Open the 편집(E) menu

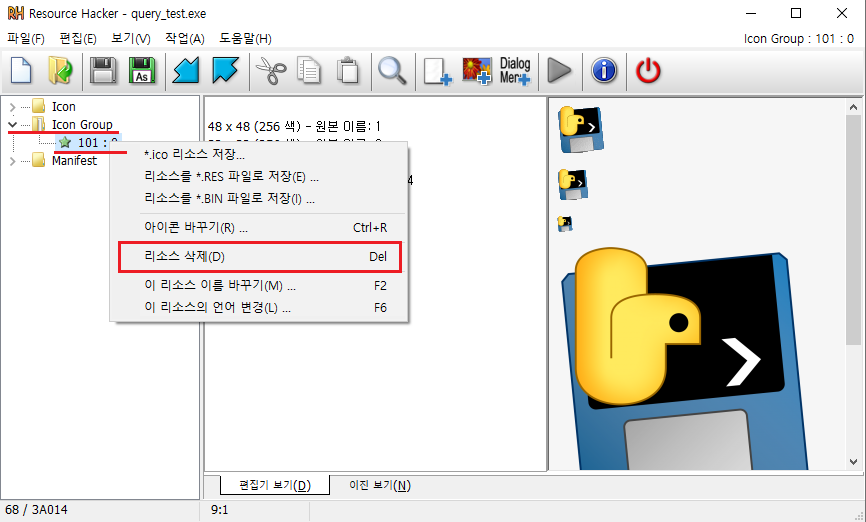pos(78,39)
